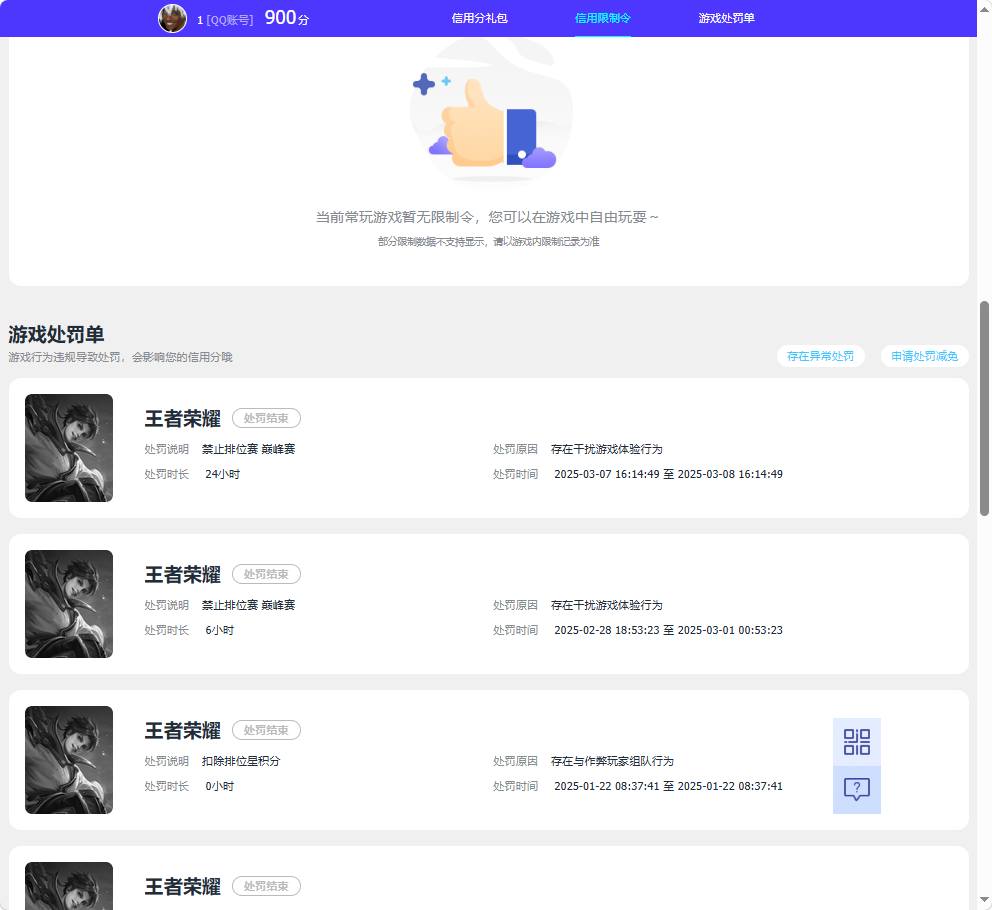Click date range starting 2025-01-22 08:37:41
The image size is (992, 910).
pos(668,786)
